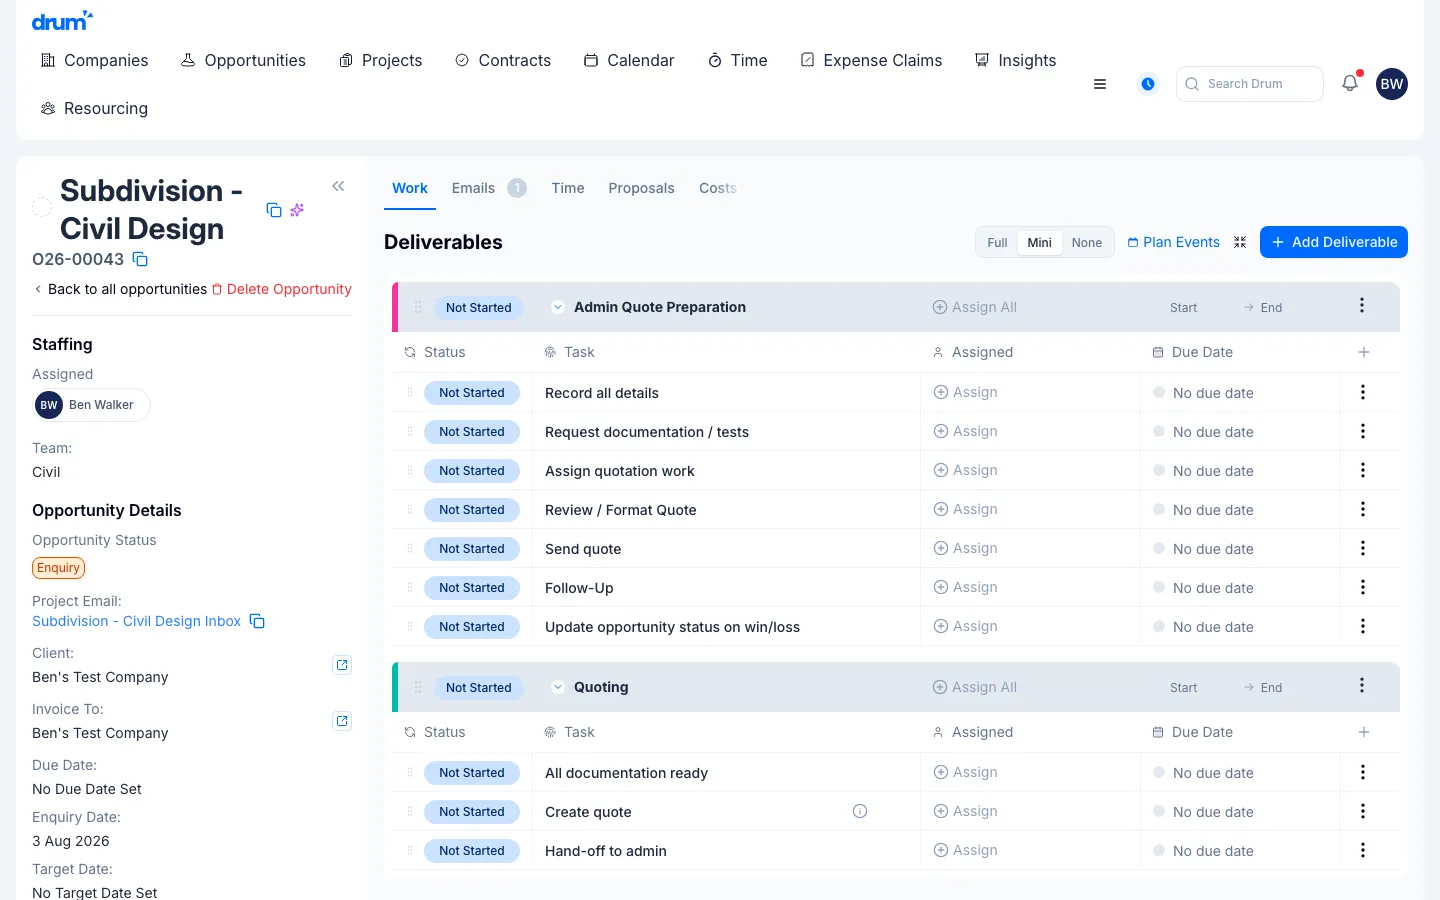Set due date for Review / Format Quote
Screen dimensions: 1440x900
tap(1203, 510)
